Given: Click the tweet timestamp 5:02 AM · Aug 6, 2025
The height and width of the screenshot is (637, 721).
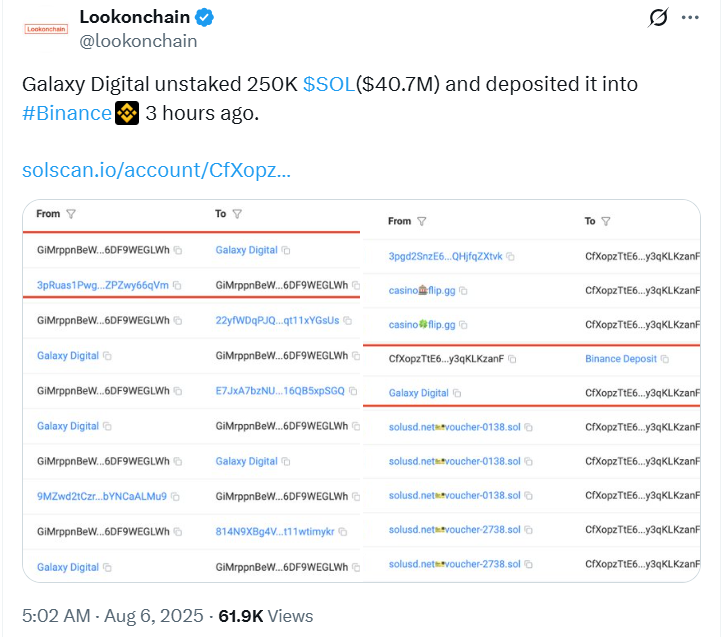Looking at the screenshot, I should 113,616.
